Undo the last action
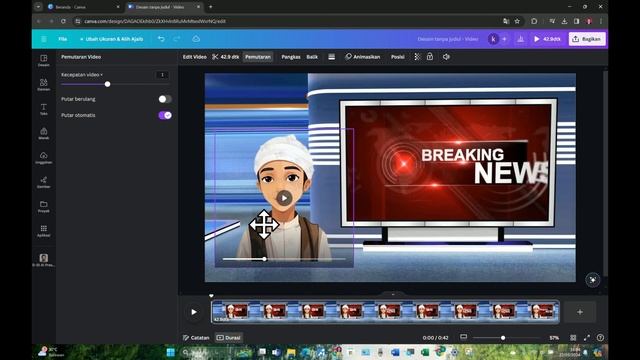This screenshot has height=360, width=640. tap(161, 39)
